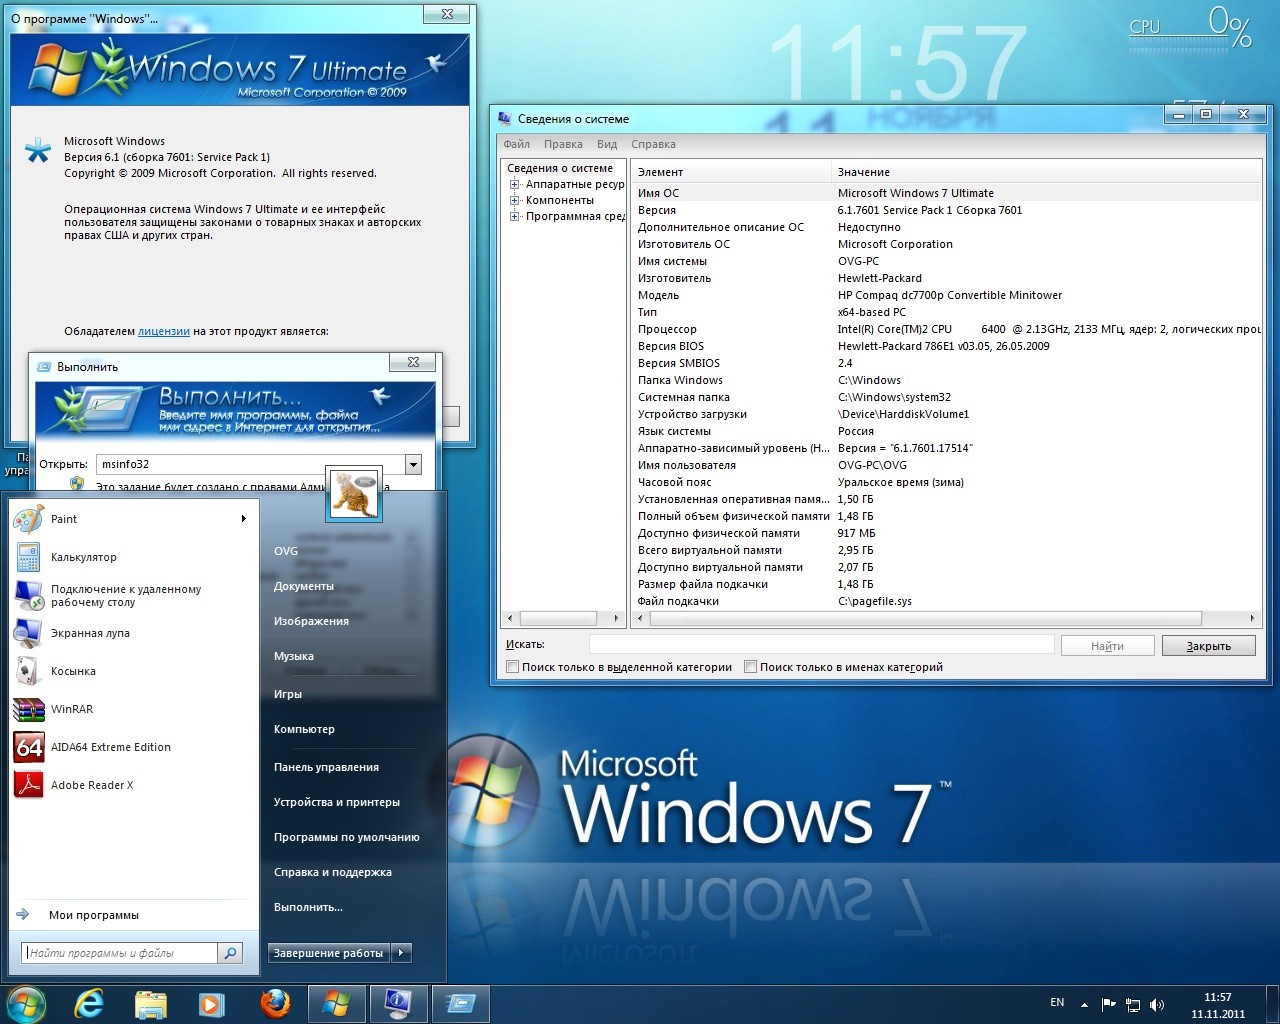Open Панель управления from Start menu
The image size is (1280, 1024).
[x=326, y=767]
